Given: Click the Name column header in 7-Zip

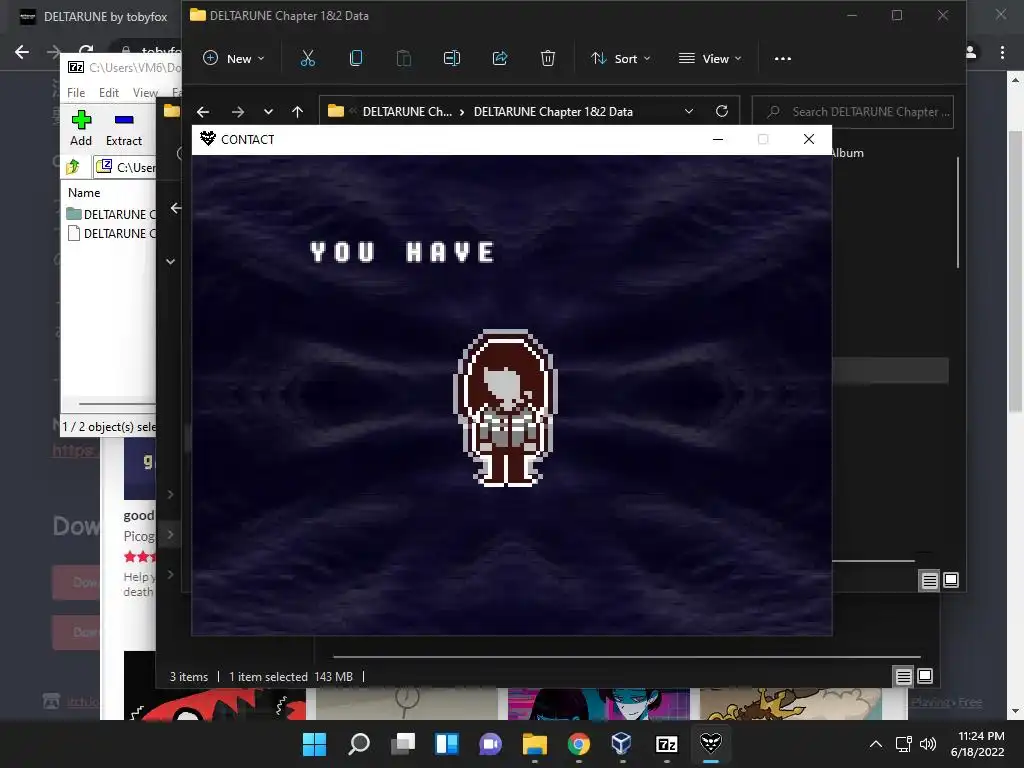Looking at the screenshot, I should [84, 193].
